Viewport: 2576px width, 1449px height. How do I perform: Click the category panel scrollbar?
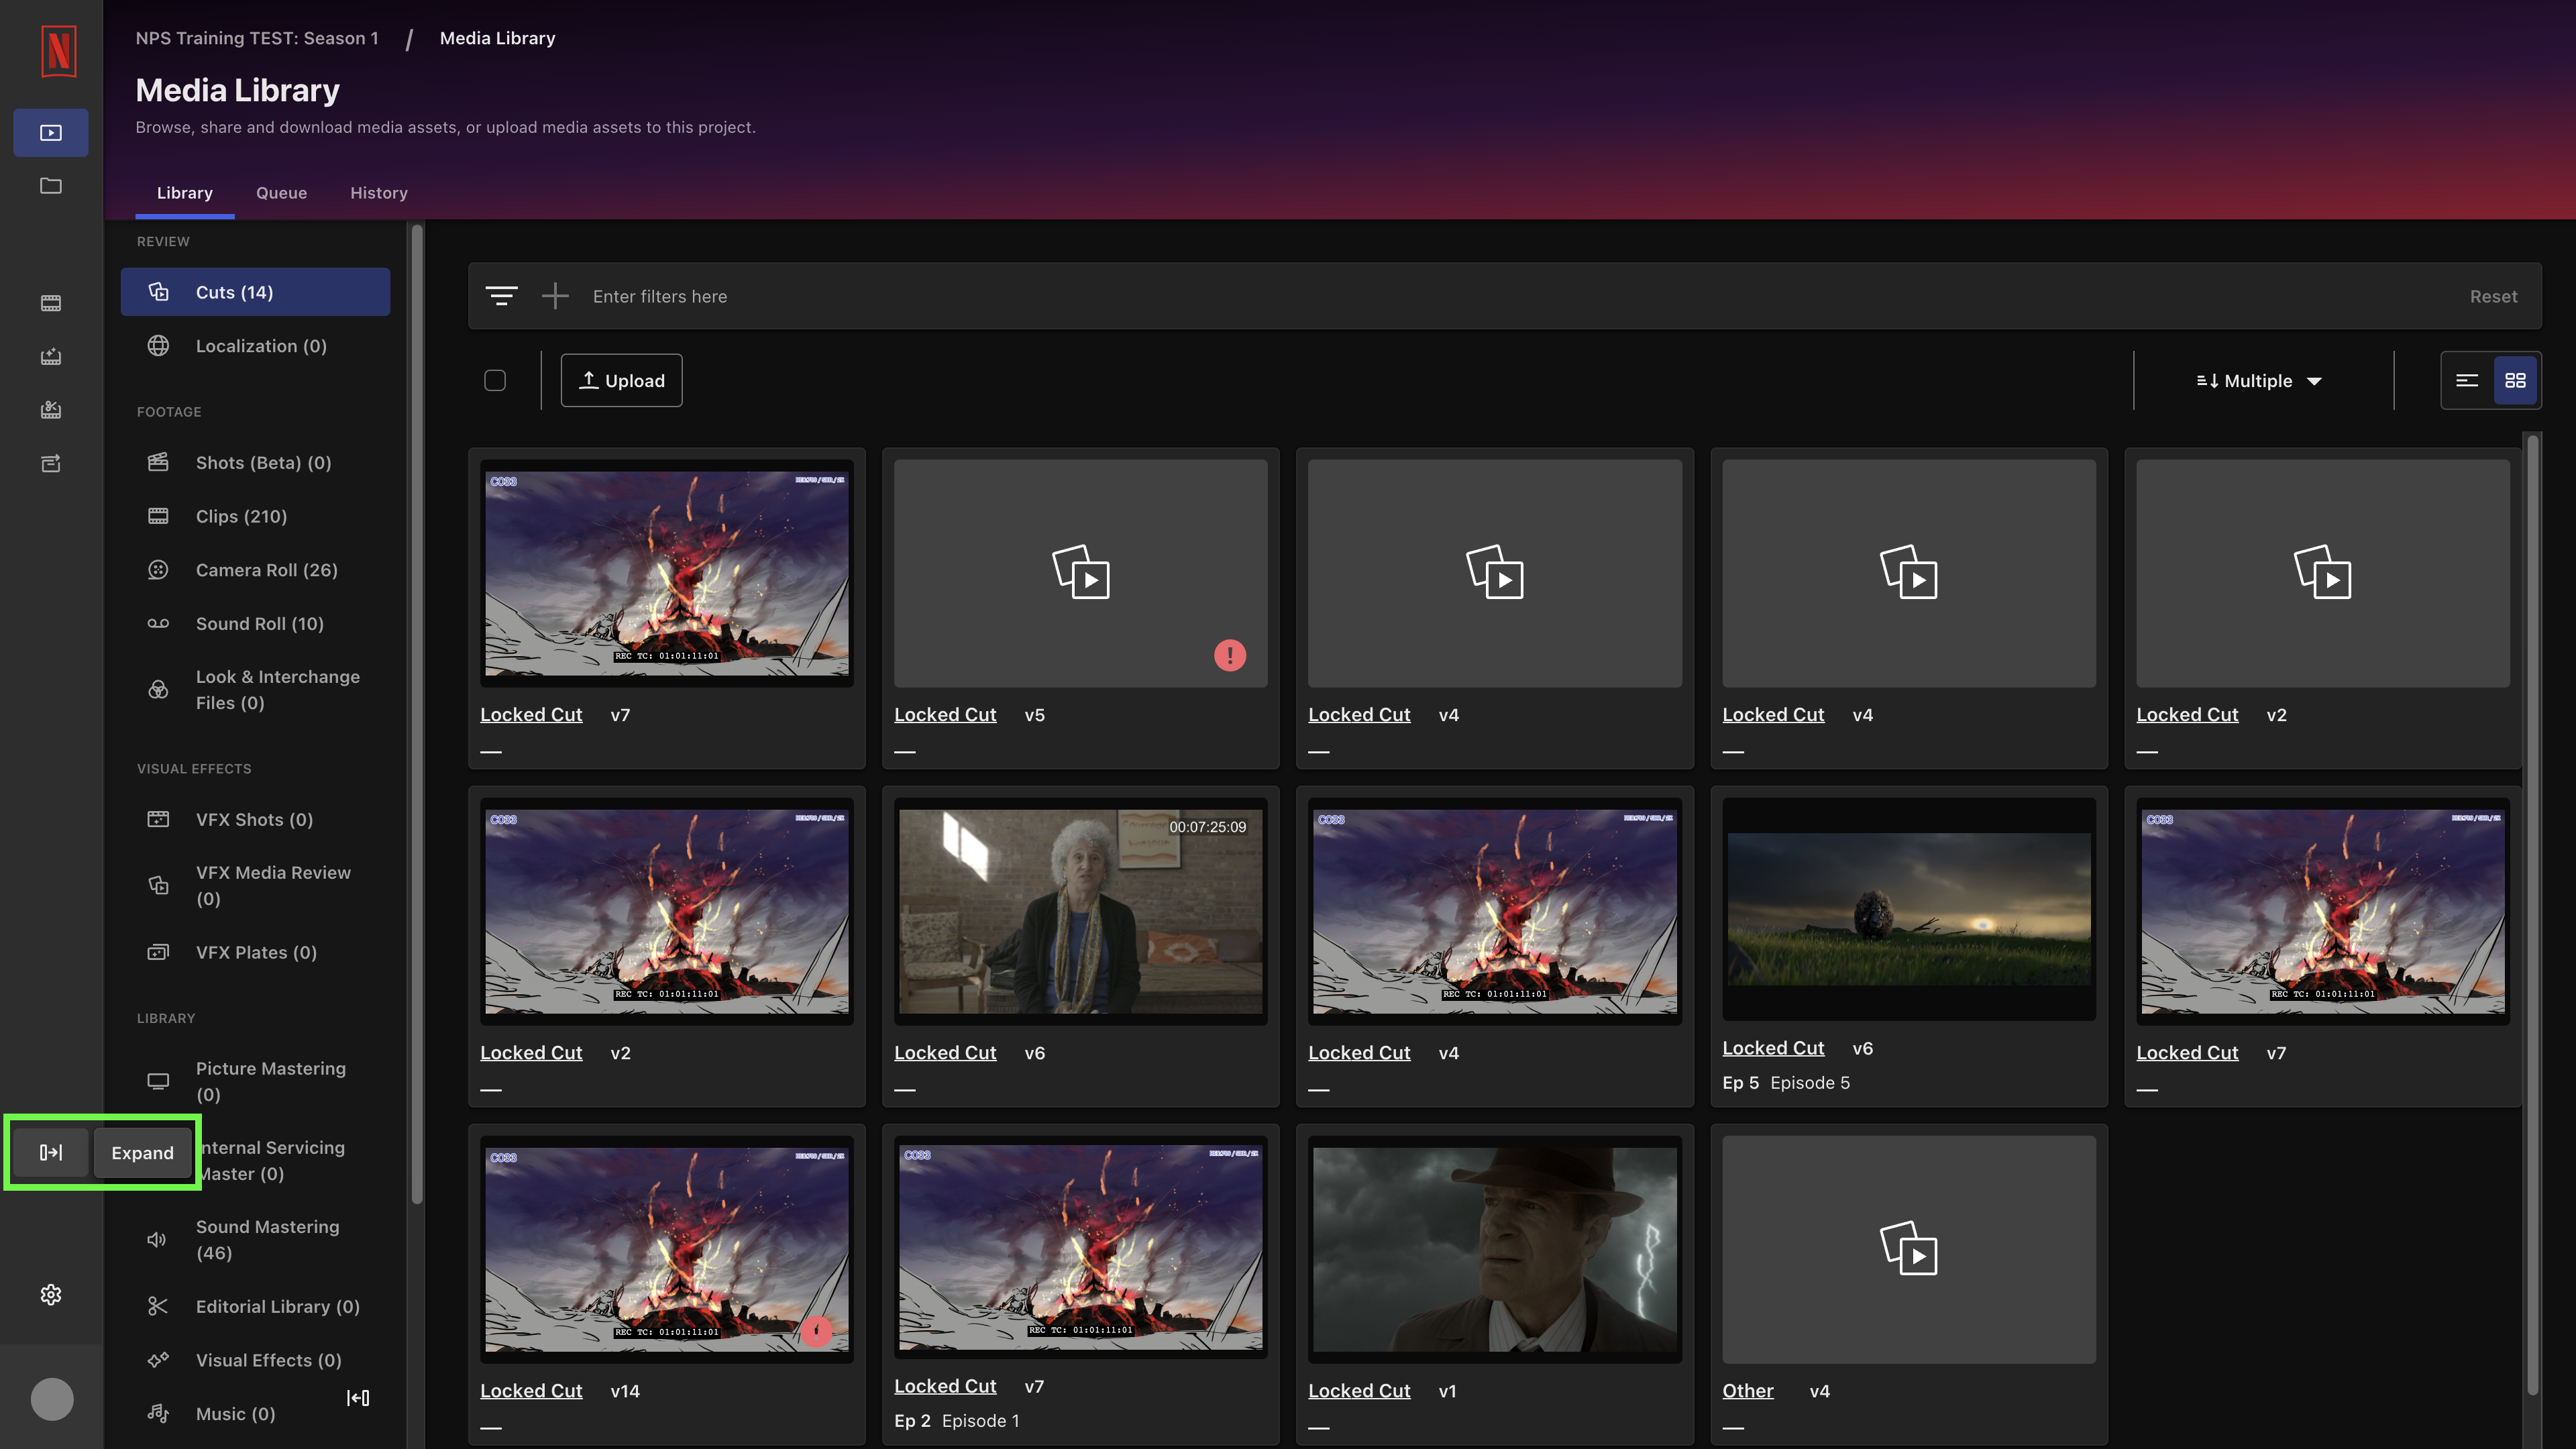point(417,714)
